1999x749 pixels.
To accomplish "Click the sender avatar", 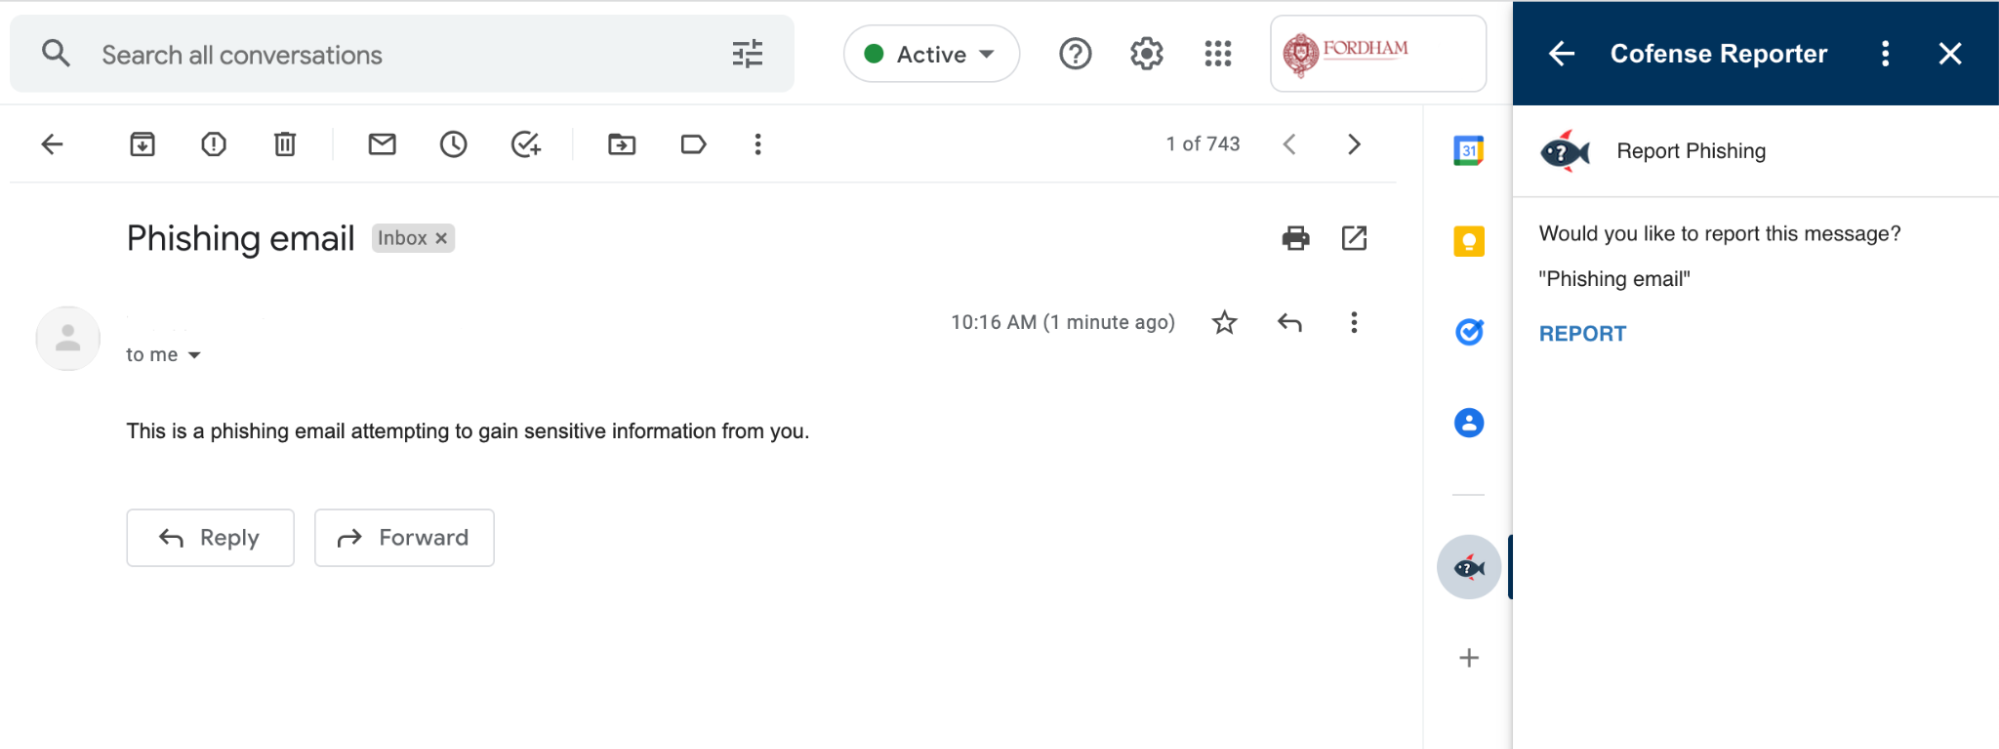I will click(68, 338).
